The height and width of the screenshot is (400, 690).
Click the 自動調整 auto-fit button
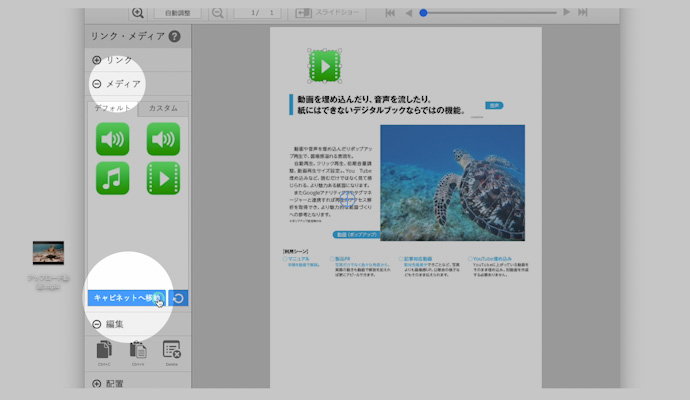coord(177,13)
